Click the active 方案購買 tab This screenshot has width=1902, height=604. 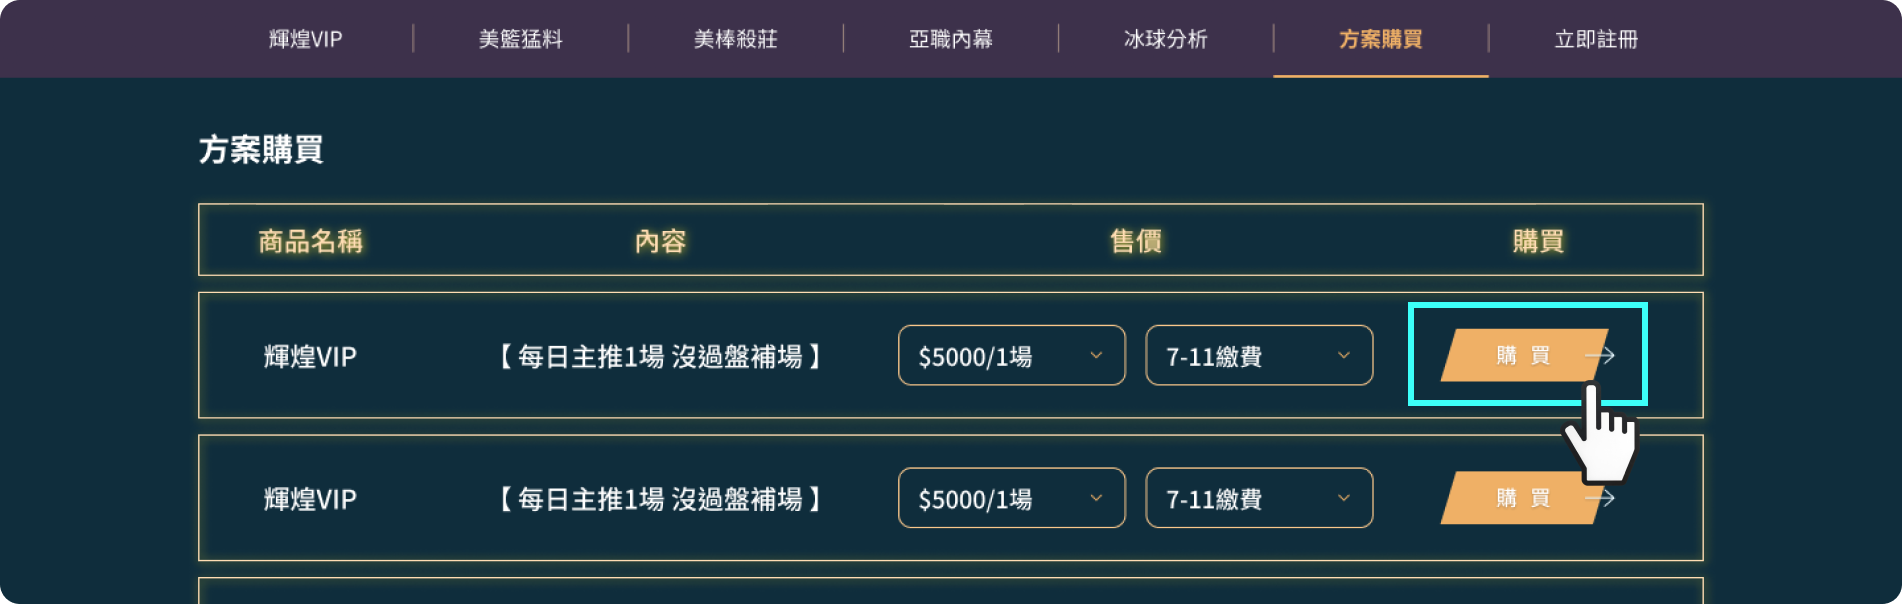(1380, 39)
